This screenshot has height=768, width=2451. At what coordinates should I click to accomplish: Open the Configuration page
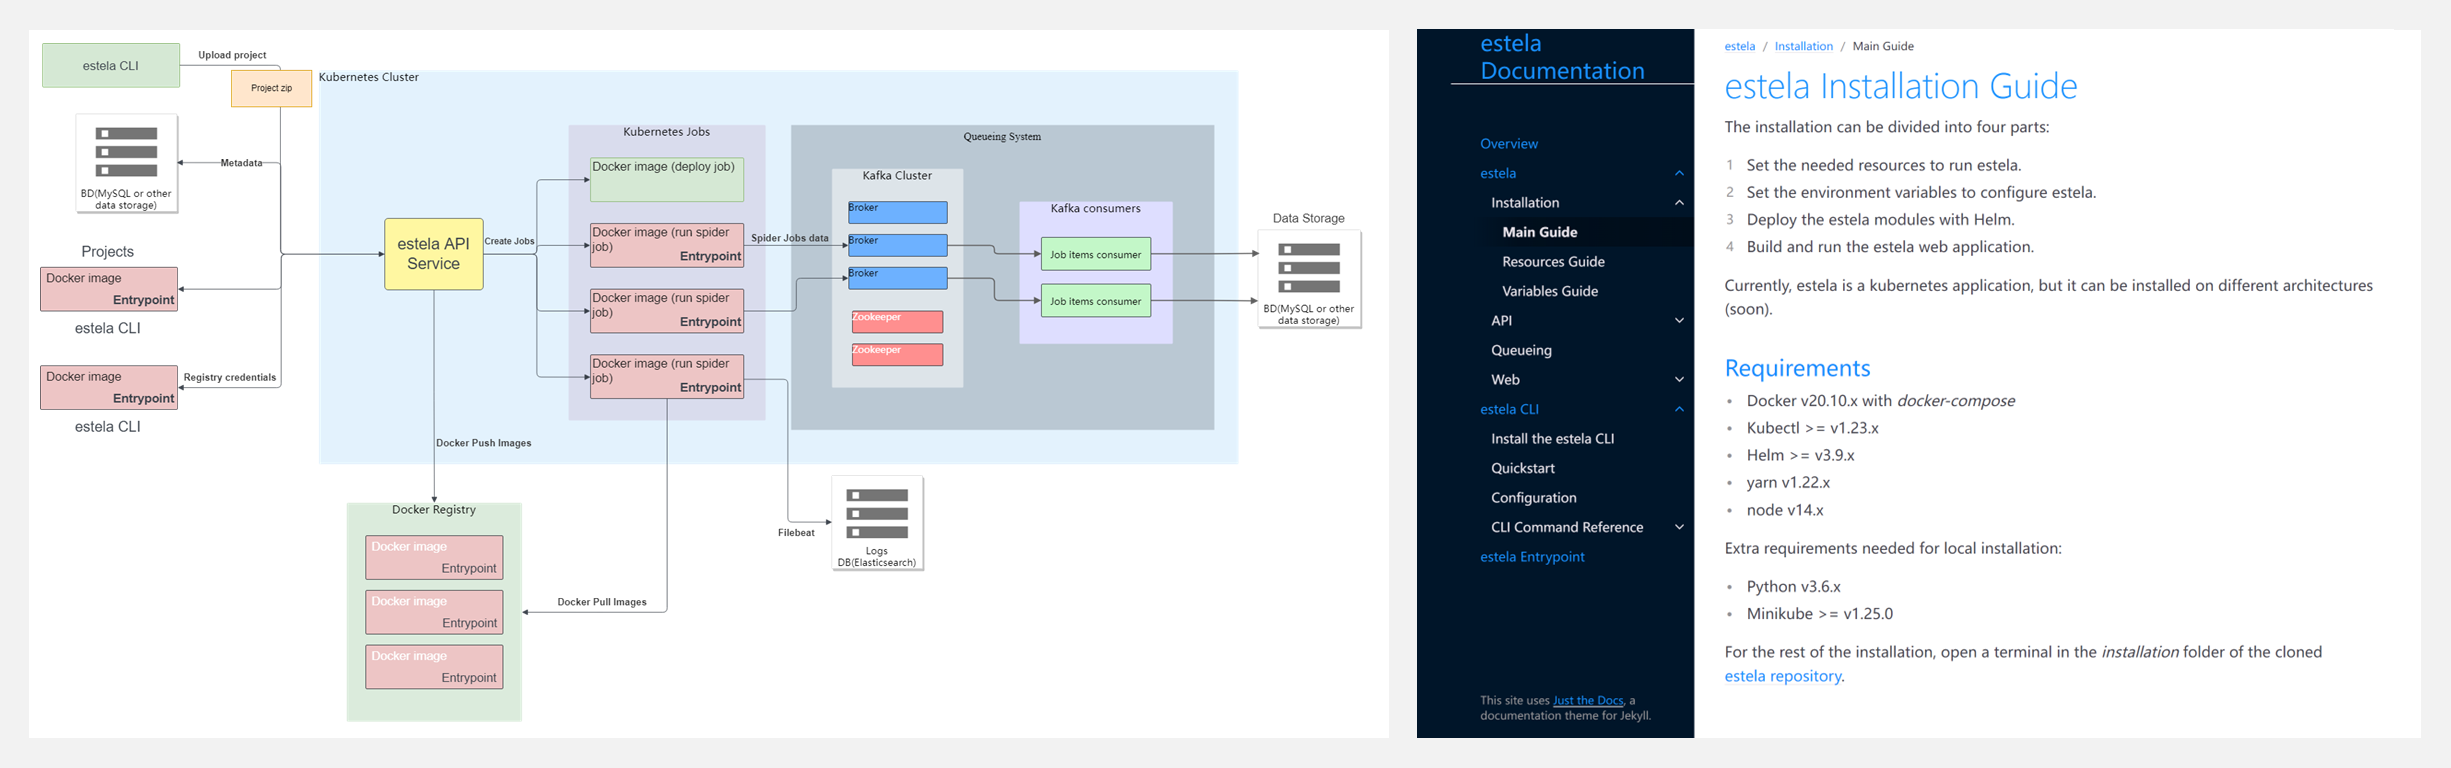coord(1533,498)
